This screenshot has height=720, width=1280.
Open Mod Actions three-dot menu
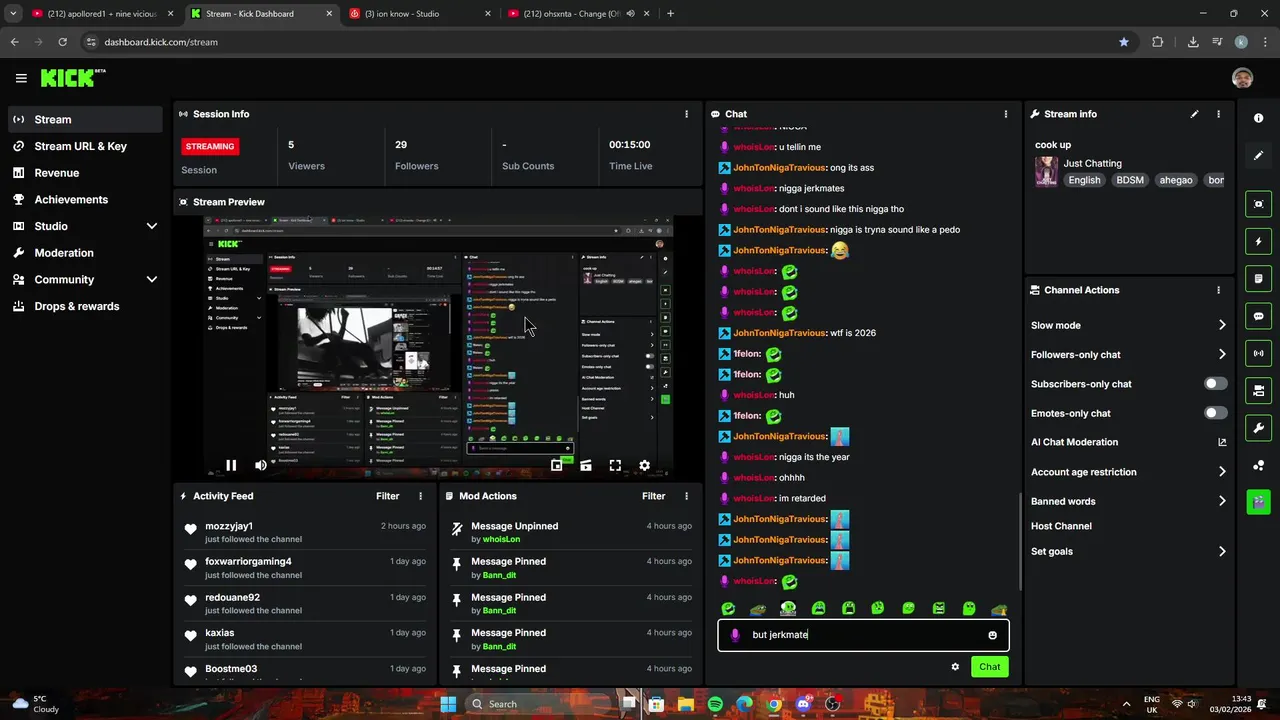686,496
